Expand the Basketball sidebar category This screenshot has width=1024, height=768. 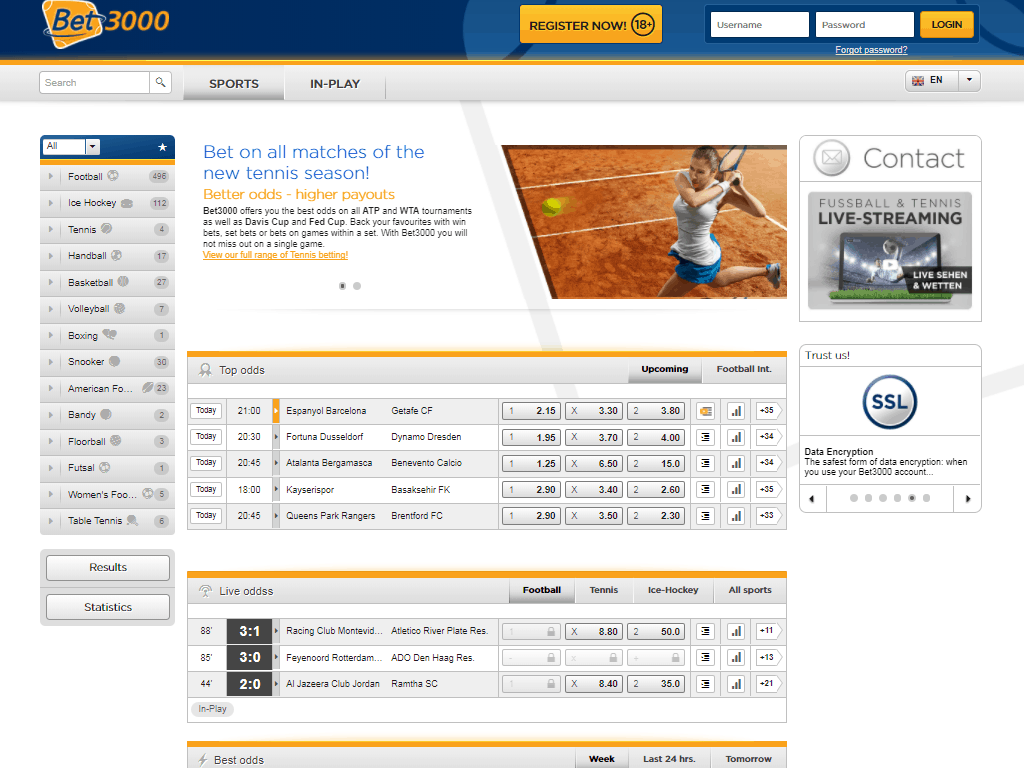(x=107, y=282)
